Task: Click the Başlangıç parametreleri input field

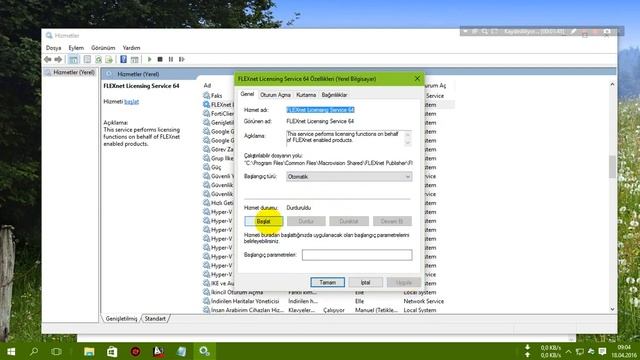Action: coord(357,255)
